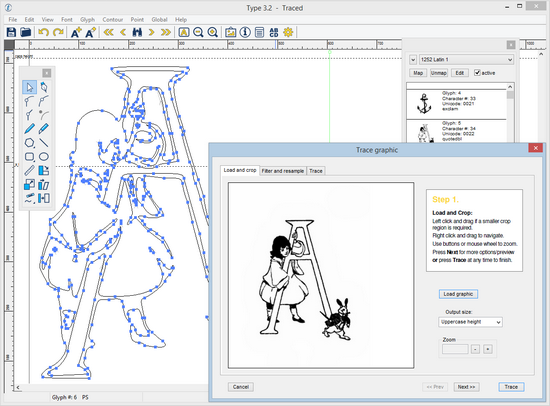This screenshot has height=406, width=550.
Task: Go to the first glyph with double-left arrows
Action: click(108, 32)
